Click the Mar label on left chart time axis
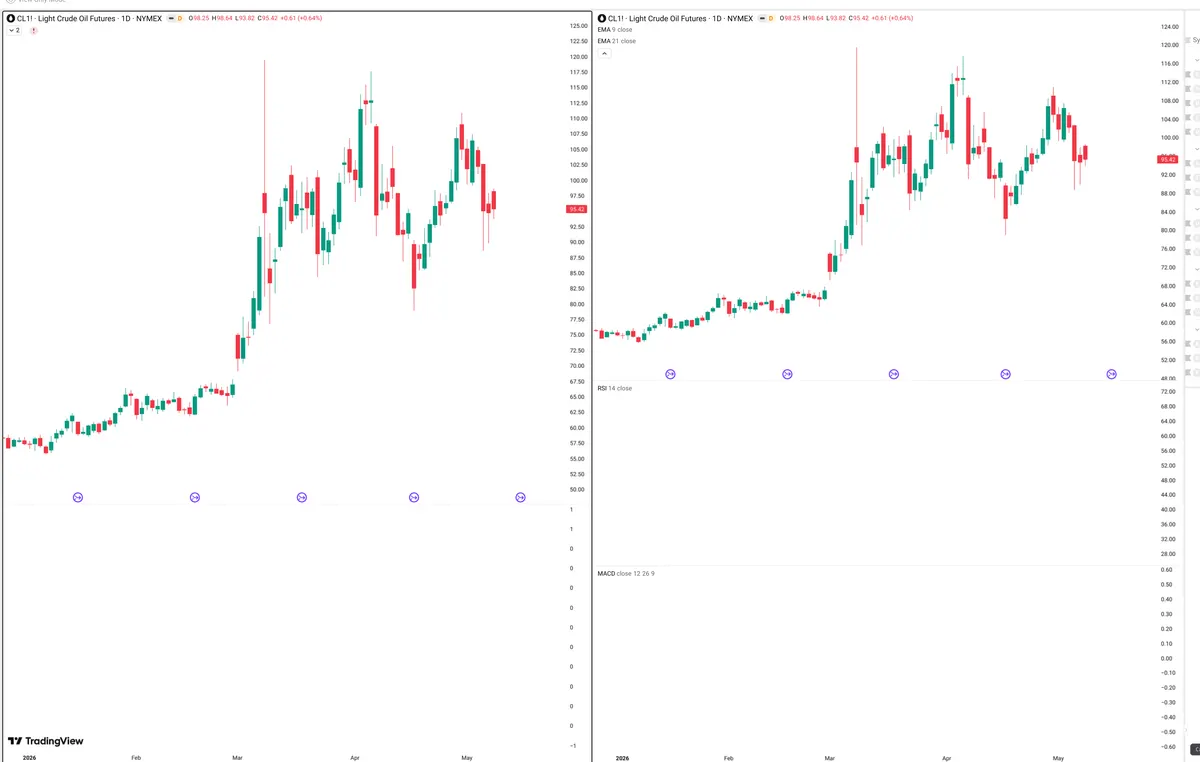 [237, 758]
